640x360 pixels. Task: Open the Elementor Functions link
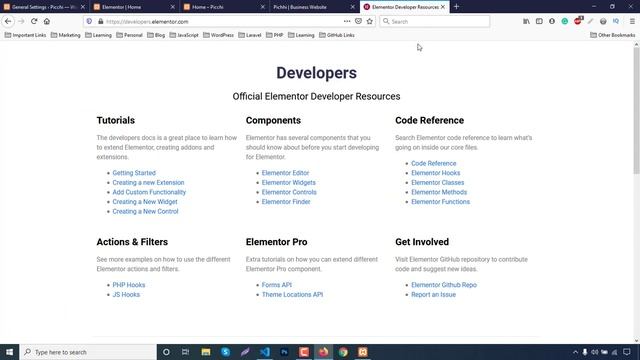point(440,202)
